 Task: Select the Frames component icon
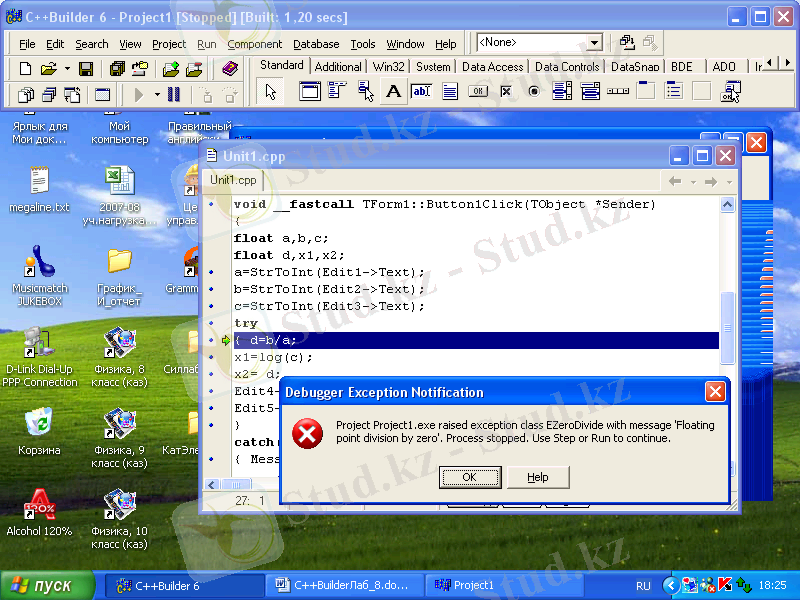(310, 92)
